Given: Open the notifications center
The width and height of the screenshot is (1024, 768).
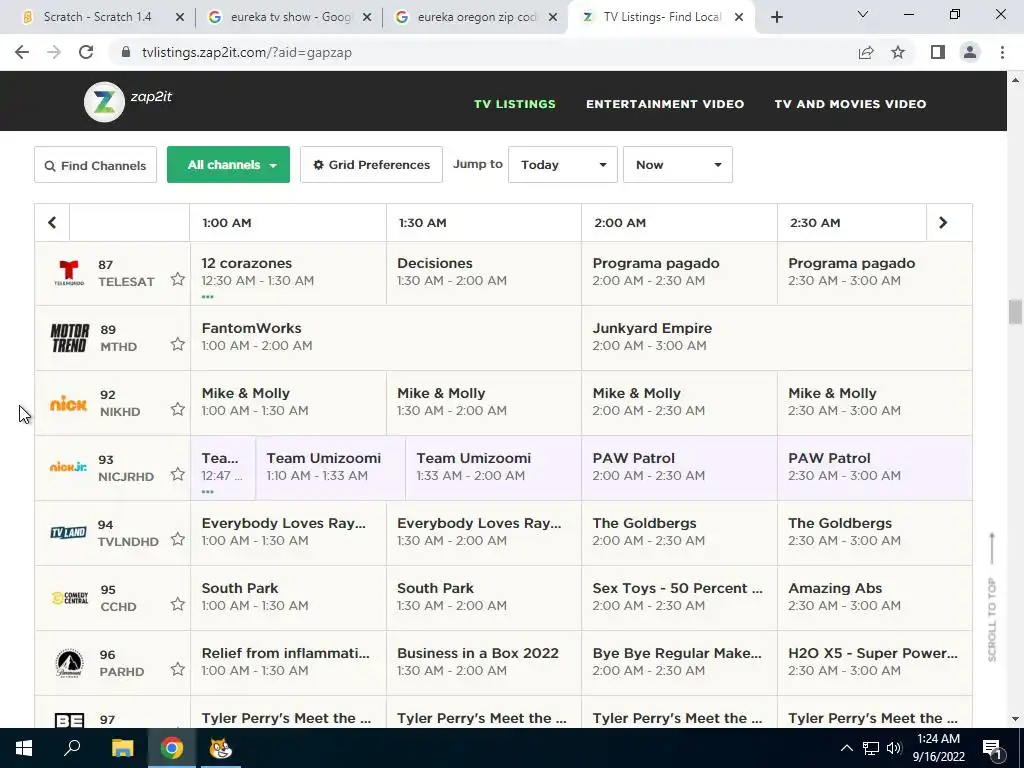Looking at the screenshot, I should tap(991, 748).
